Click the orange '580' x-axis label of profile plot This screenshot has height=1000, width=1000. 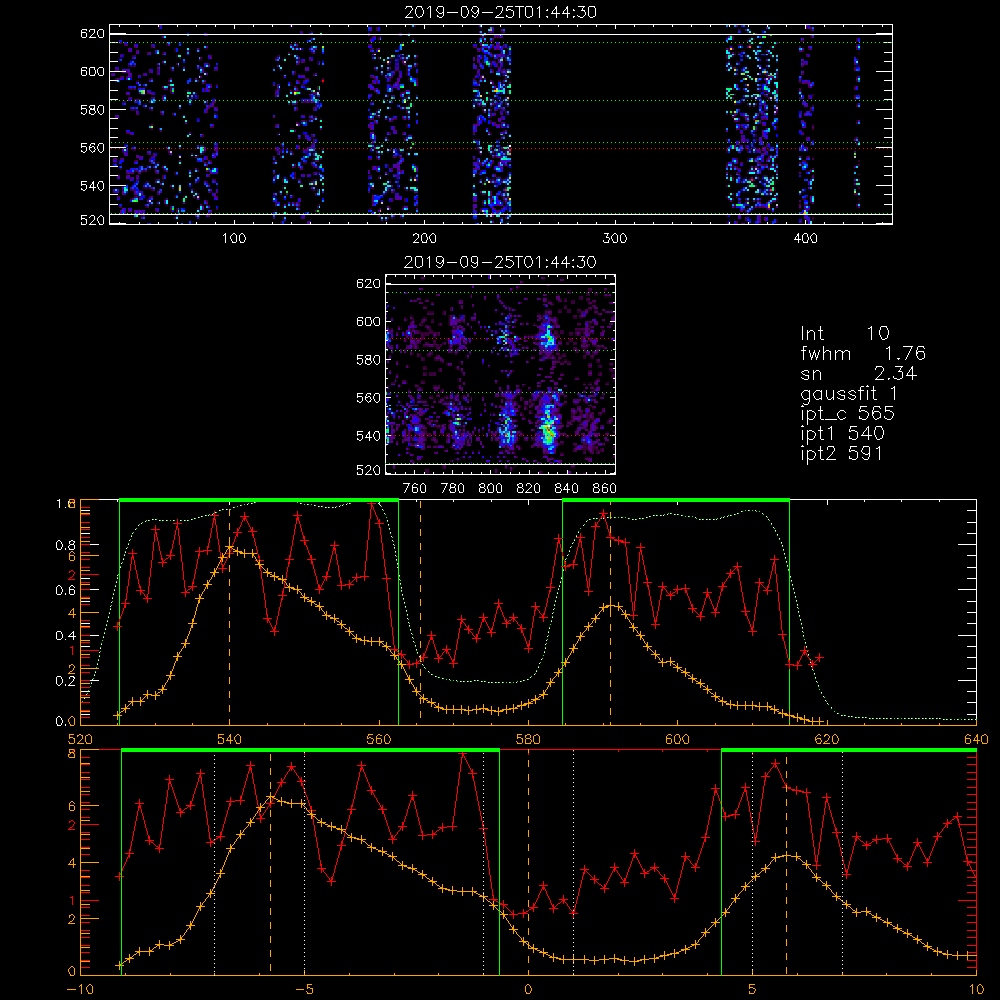coord(528,739)
